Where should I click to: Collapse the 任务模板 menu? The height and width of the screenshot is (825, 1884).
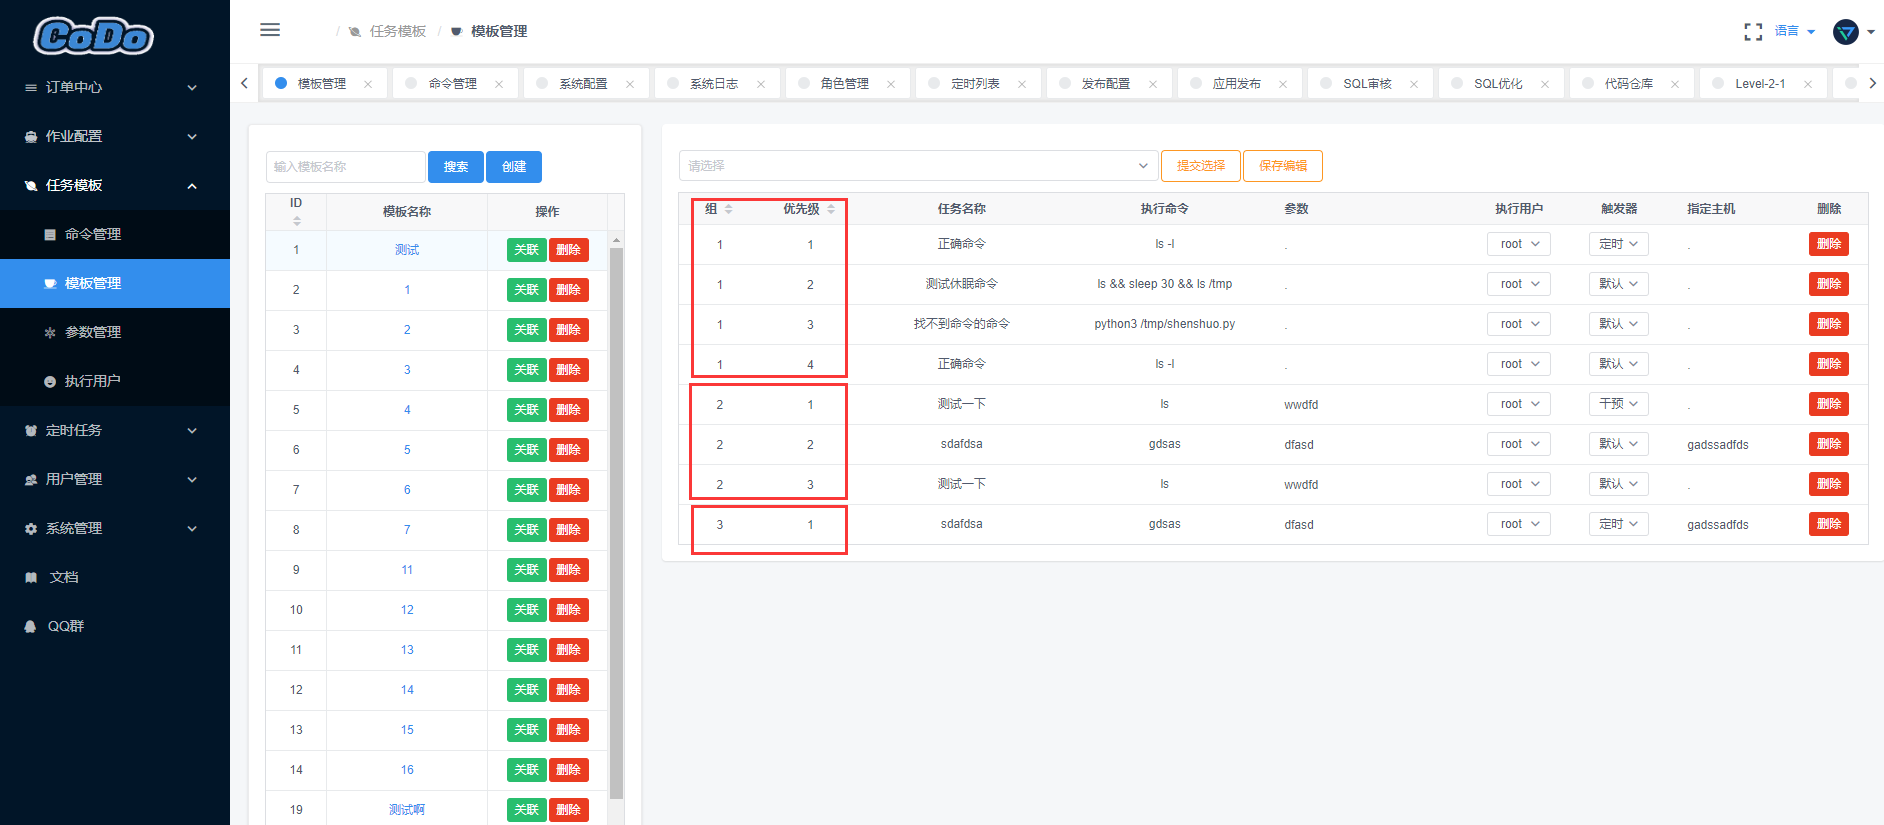(x=115, y=185)
